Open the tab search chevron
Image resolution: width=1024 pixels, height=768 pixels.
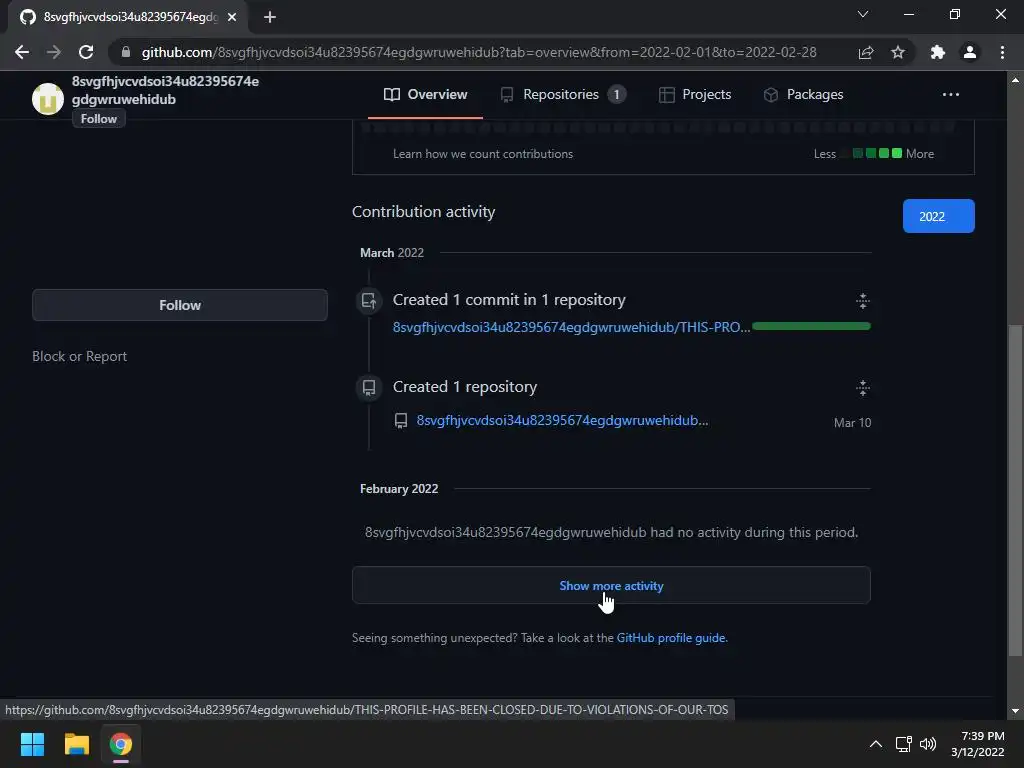coord(863,14)
